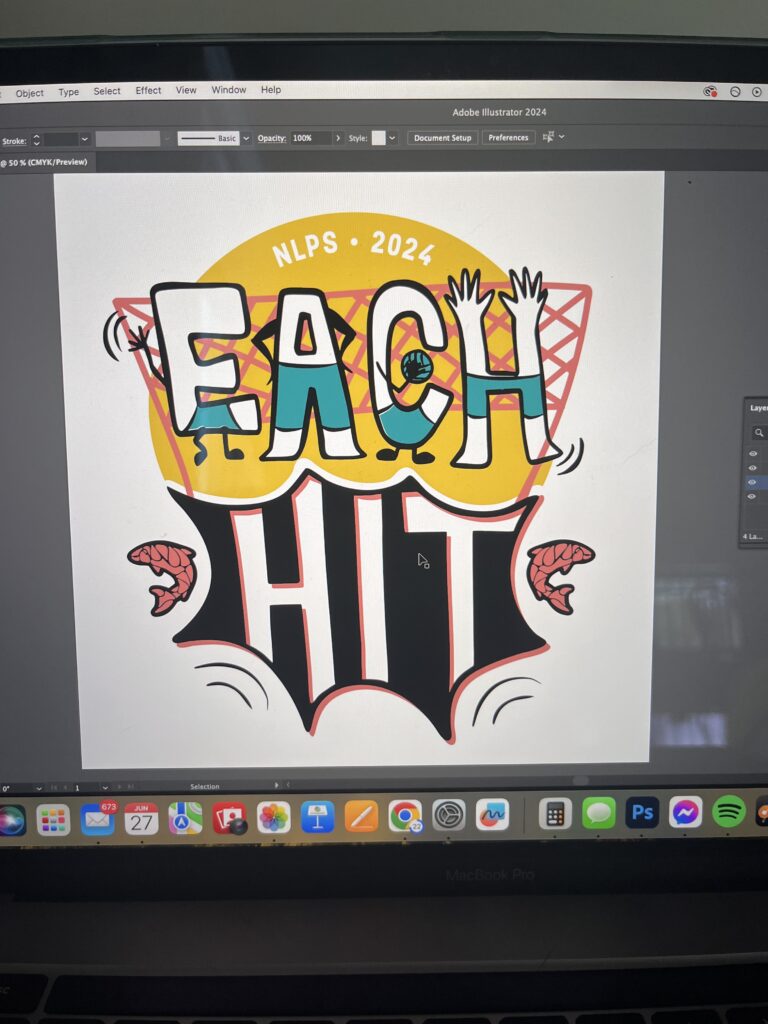Toggle the bottom layer's eye icon
The height and width of the screenshot is (1024, 768).
[x=752, y=497]
